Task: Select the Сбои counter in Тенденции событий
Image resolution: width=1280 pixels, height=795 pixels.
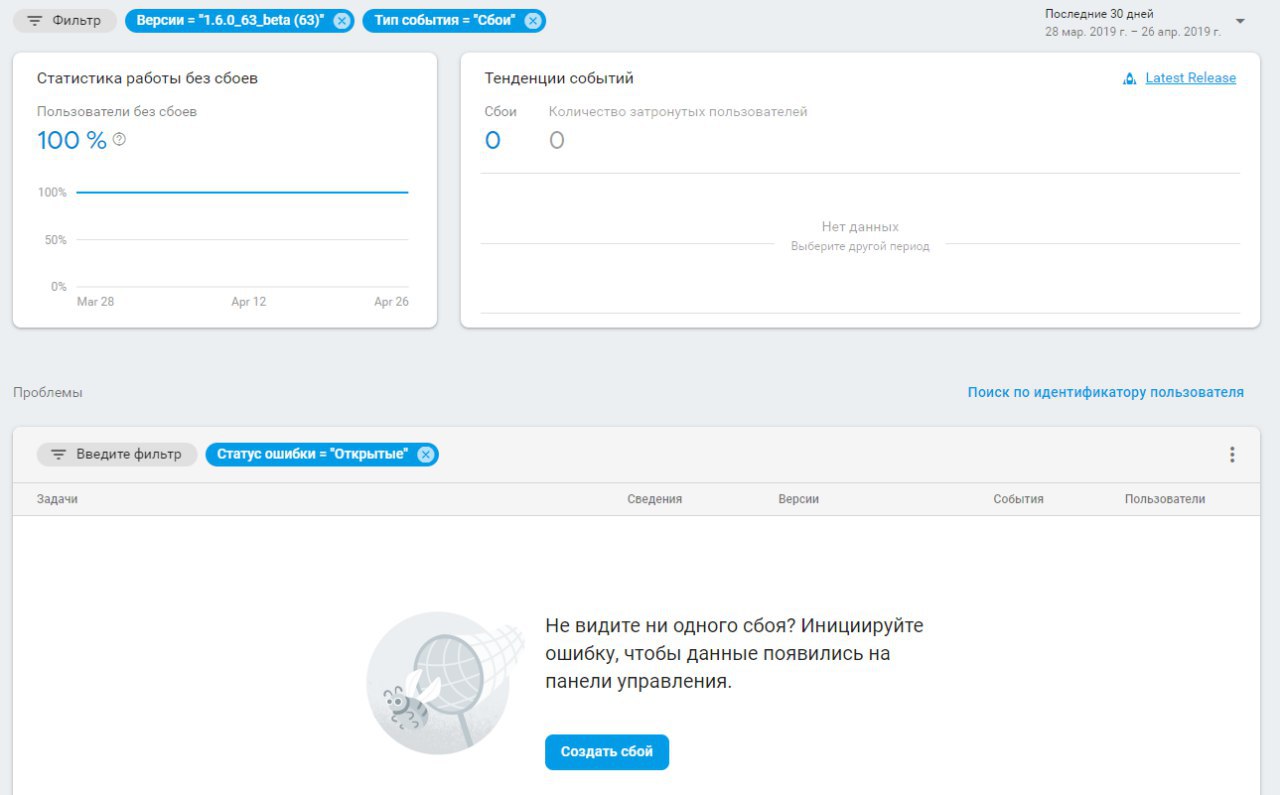Action: pyautogui.click(x=500, y=128)
